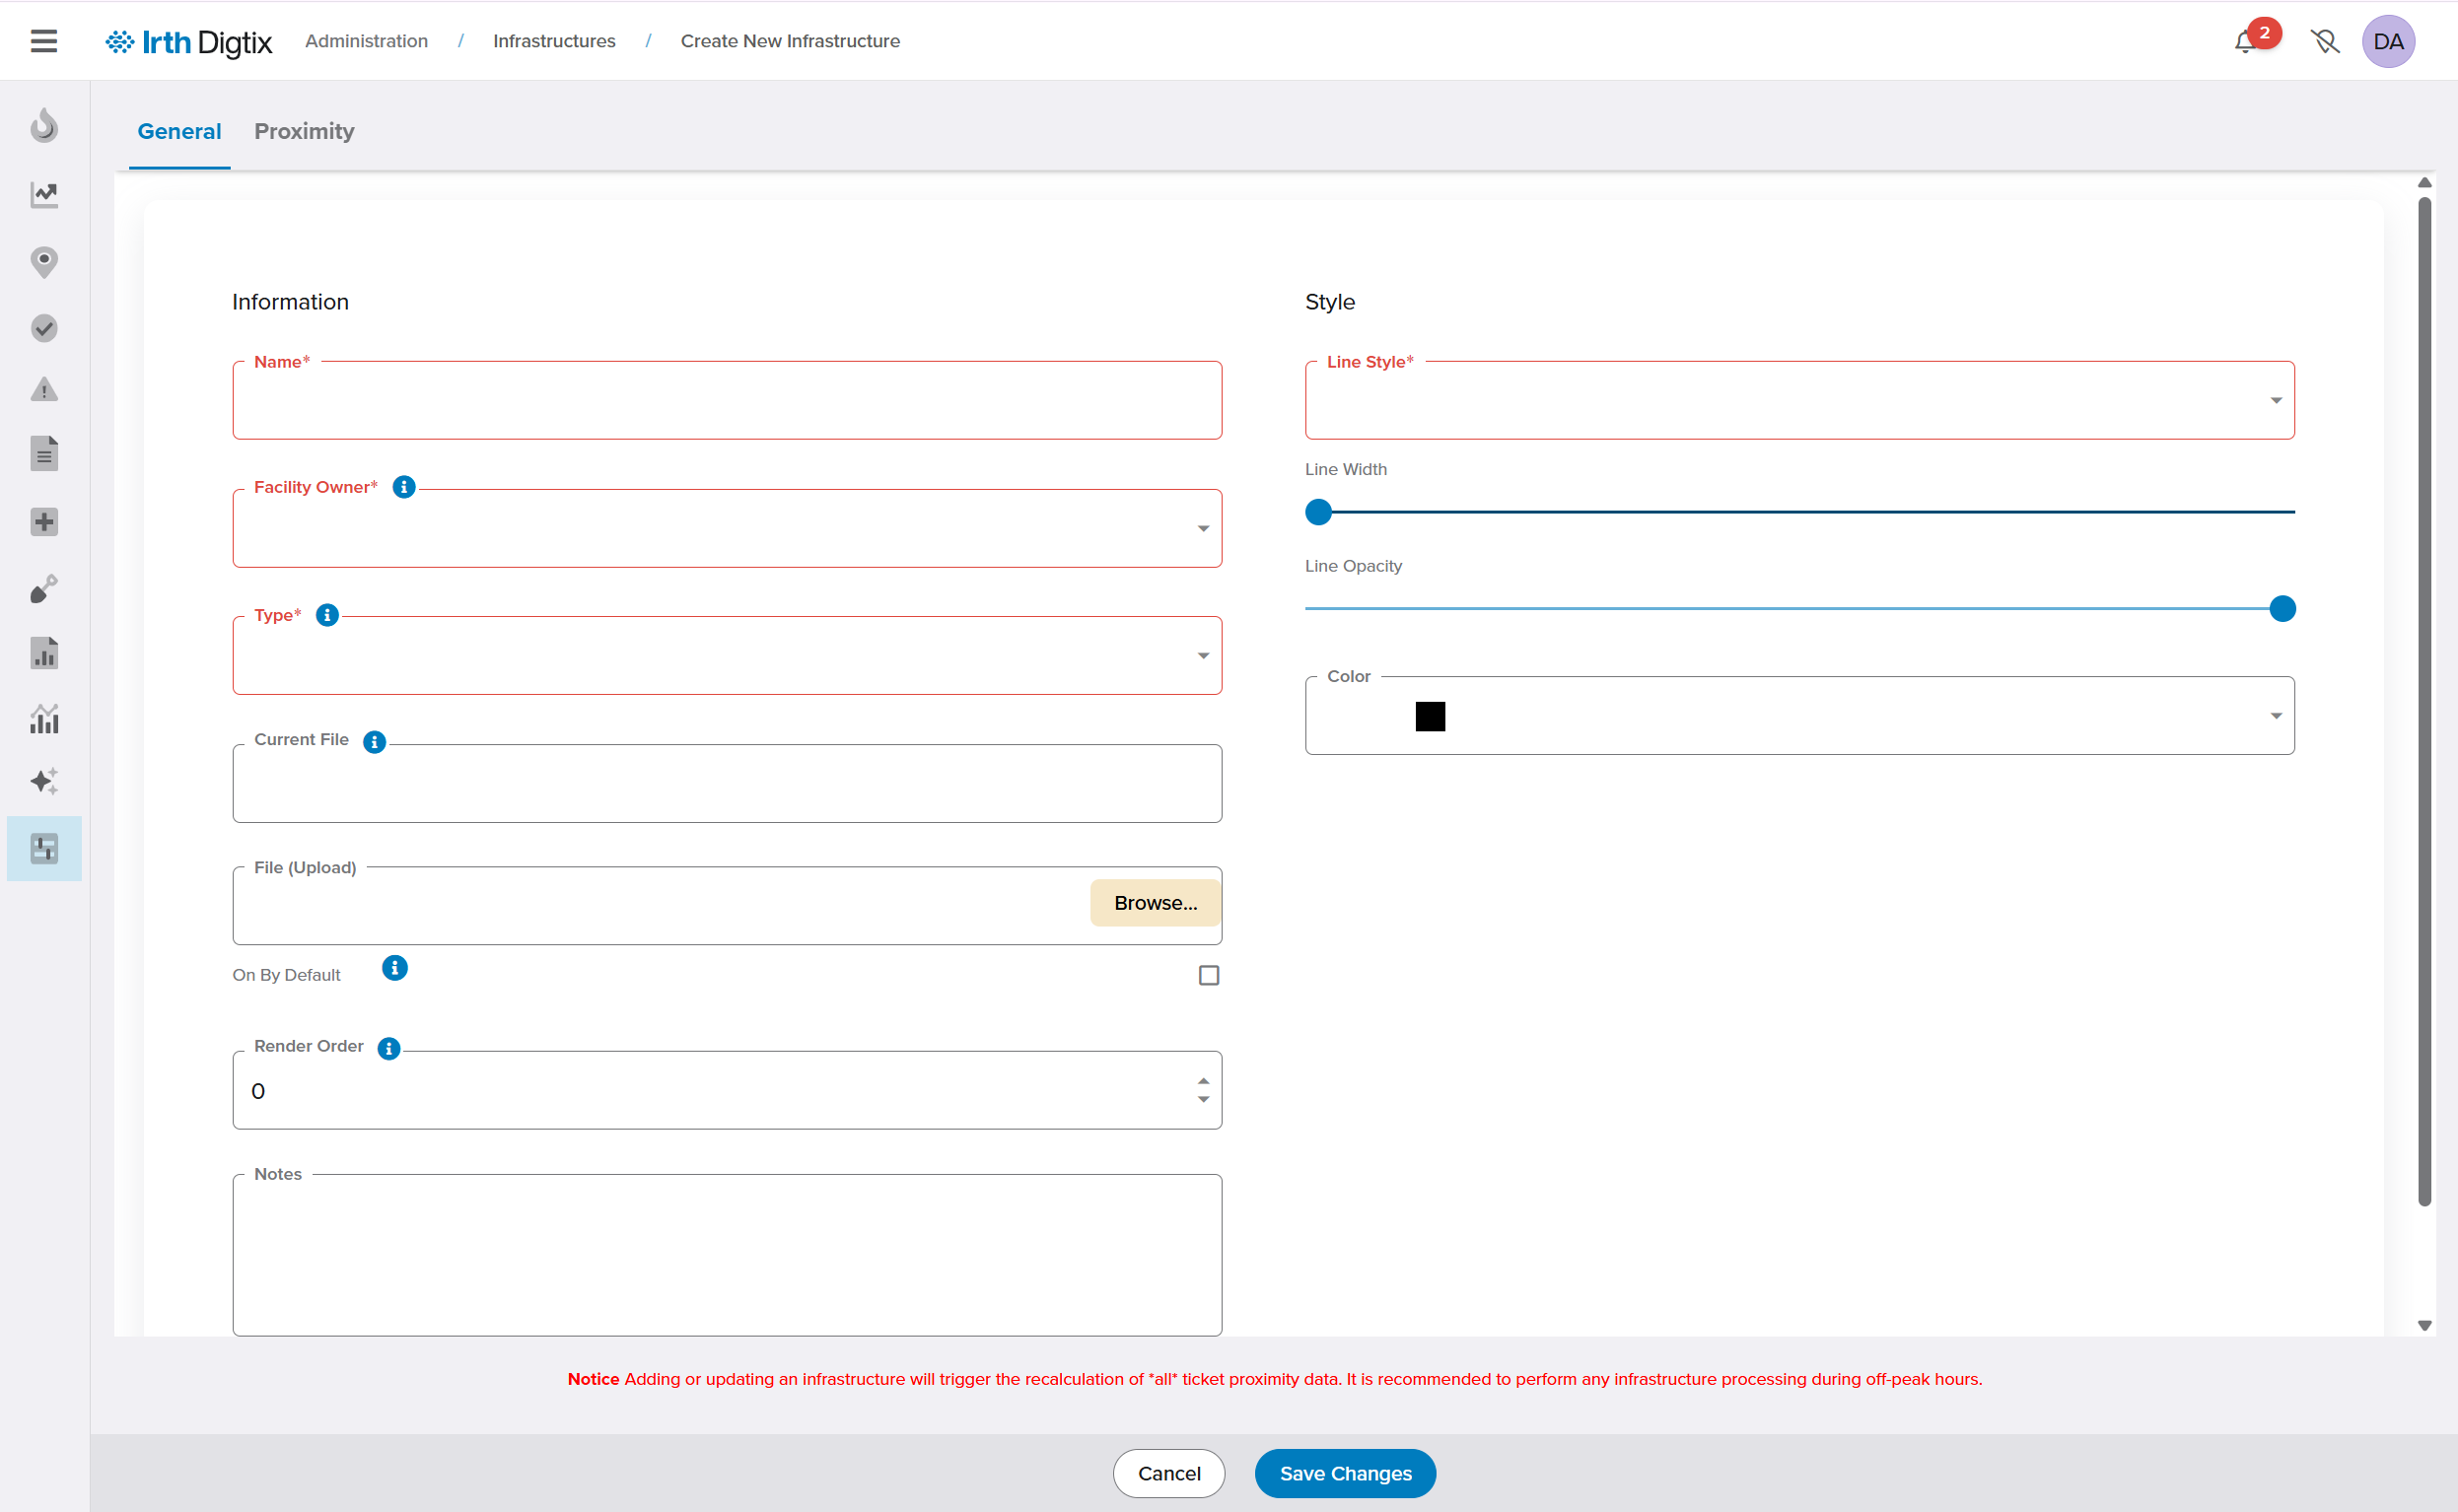Image resolution: width=2458 pixels, height=1512 pixels.
Task: Open the hamburger navigation menu
Action: click(x=44, y=41)
